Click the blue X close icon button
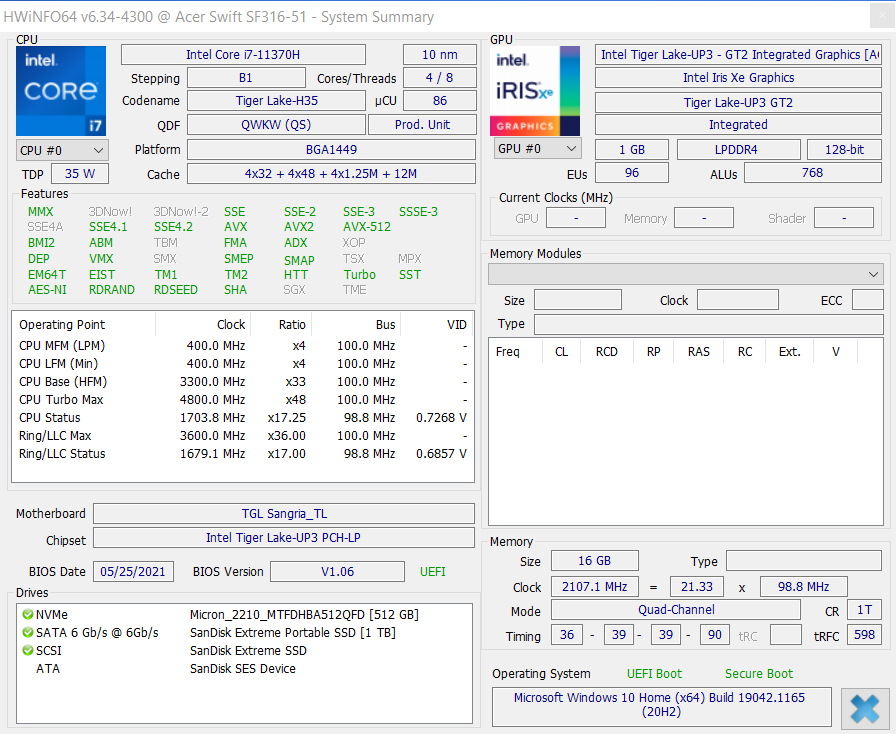Image resolution: width=896 pixels, height=734 pixels. point(865,707)
